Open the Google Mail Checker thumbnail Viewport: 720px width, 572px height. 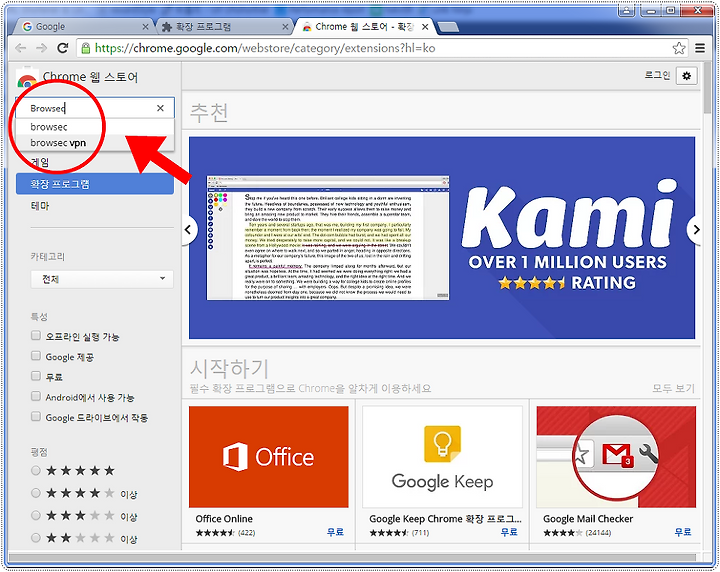(616, 457)
